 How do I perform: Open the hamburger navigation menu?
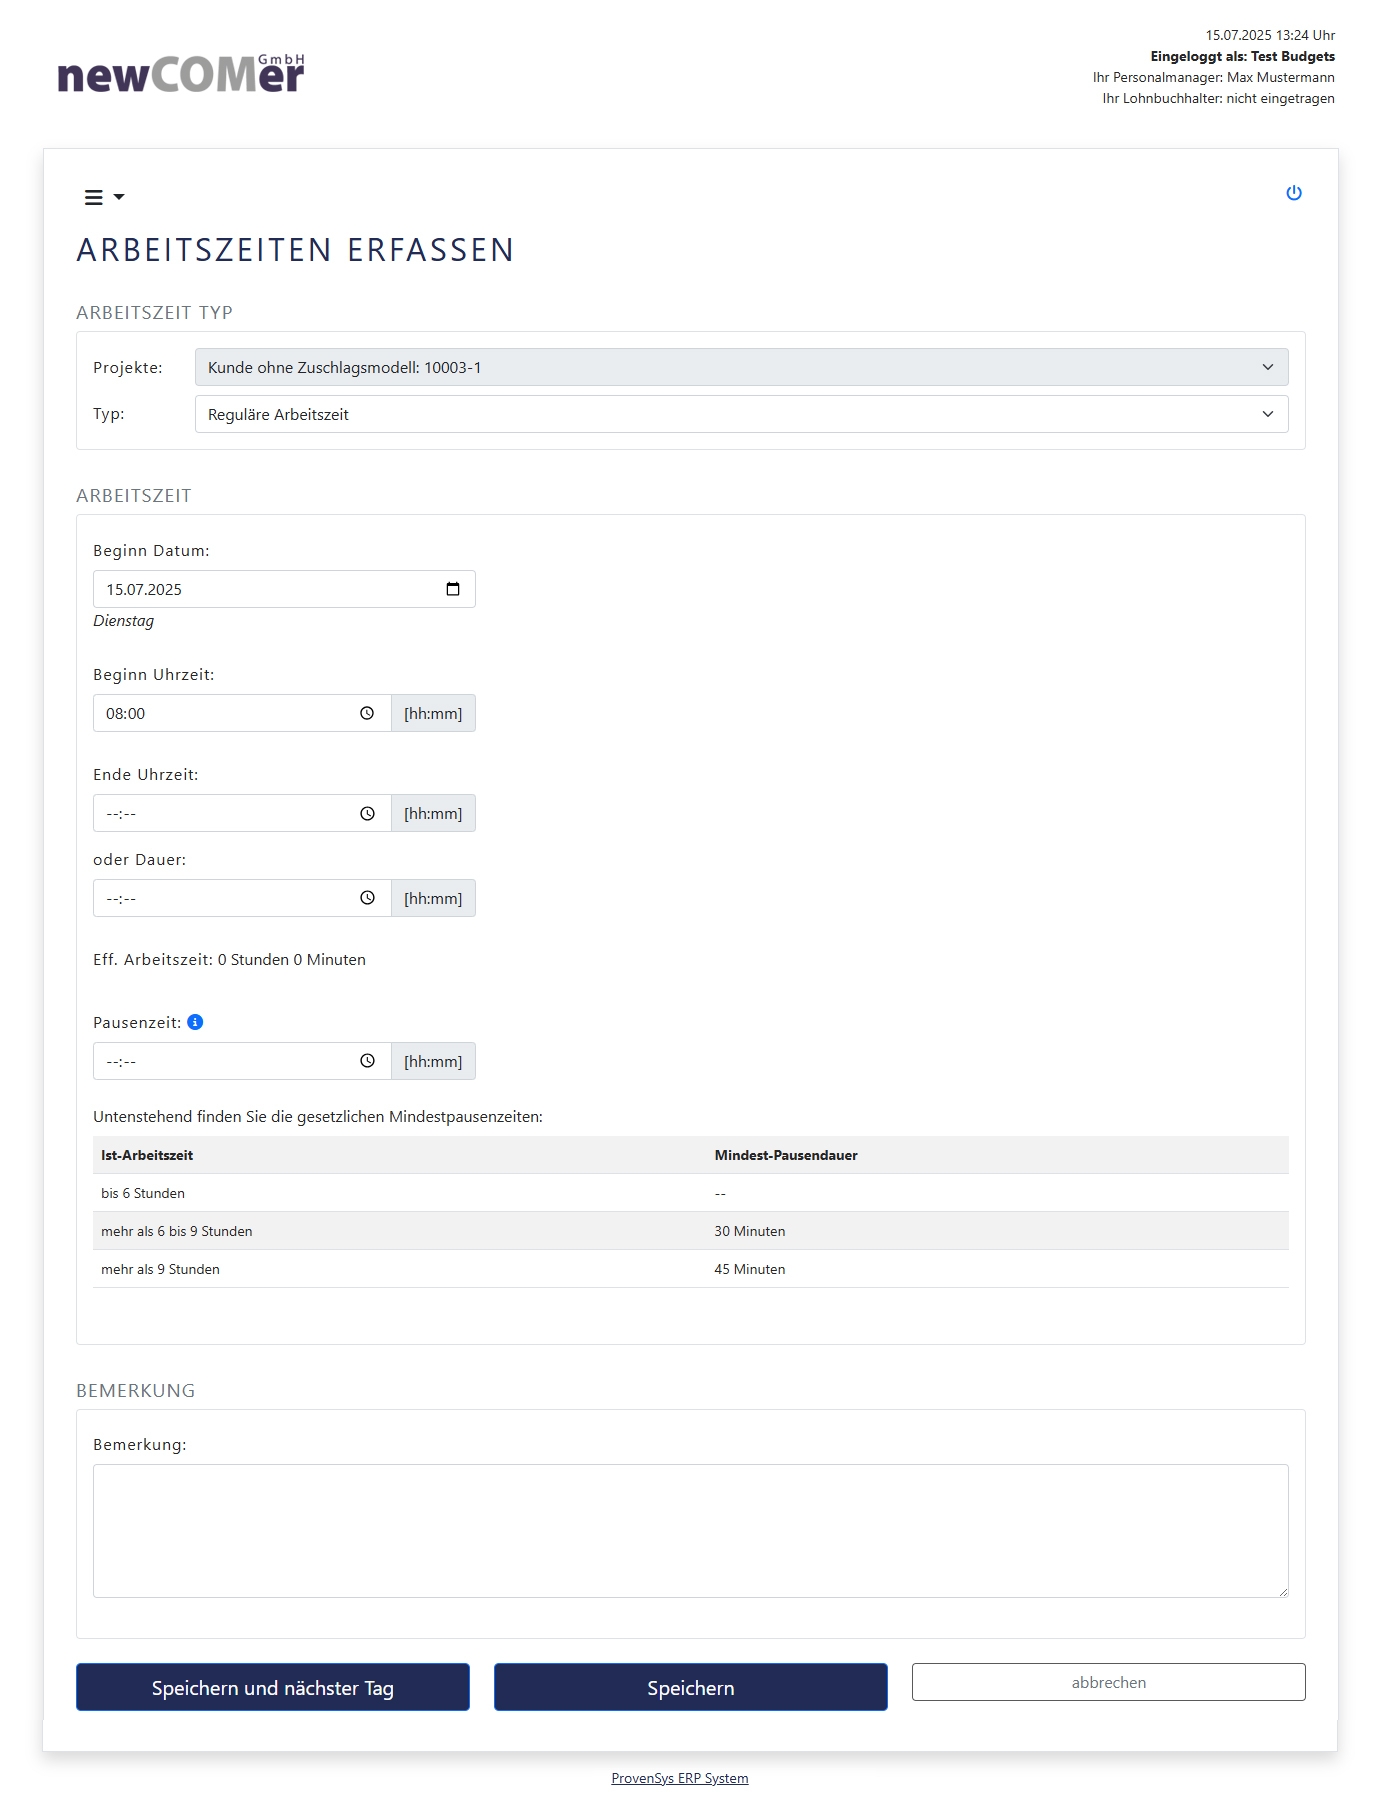tap(103, 197)
